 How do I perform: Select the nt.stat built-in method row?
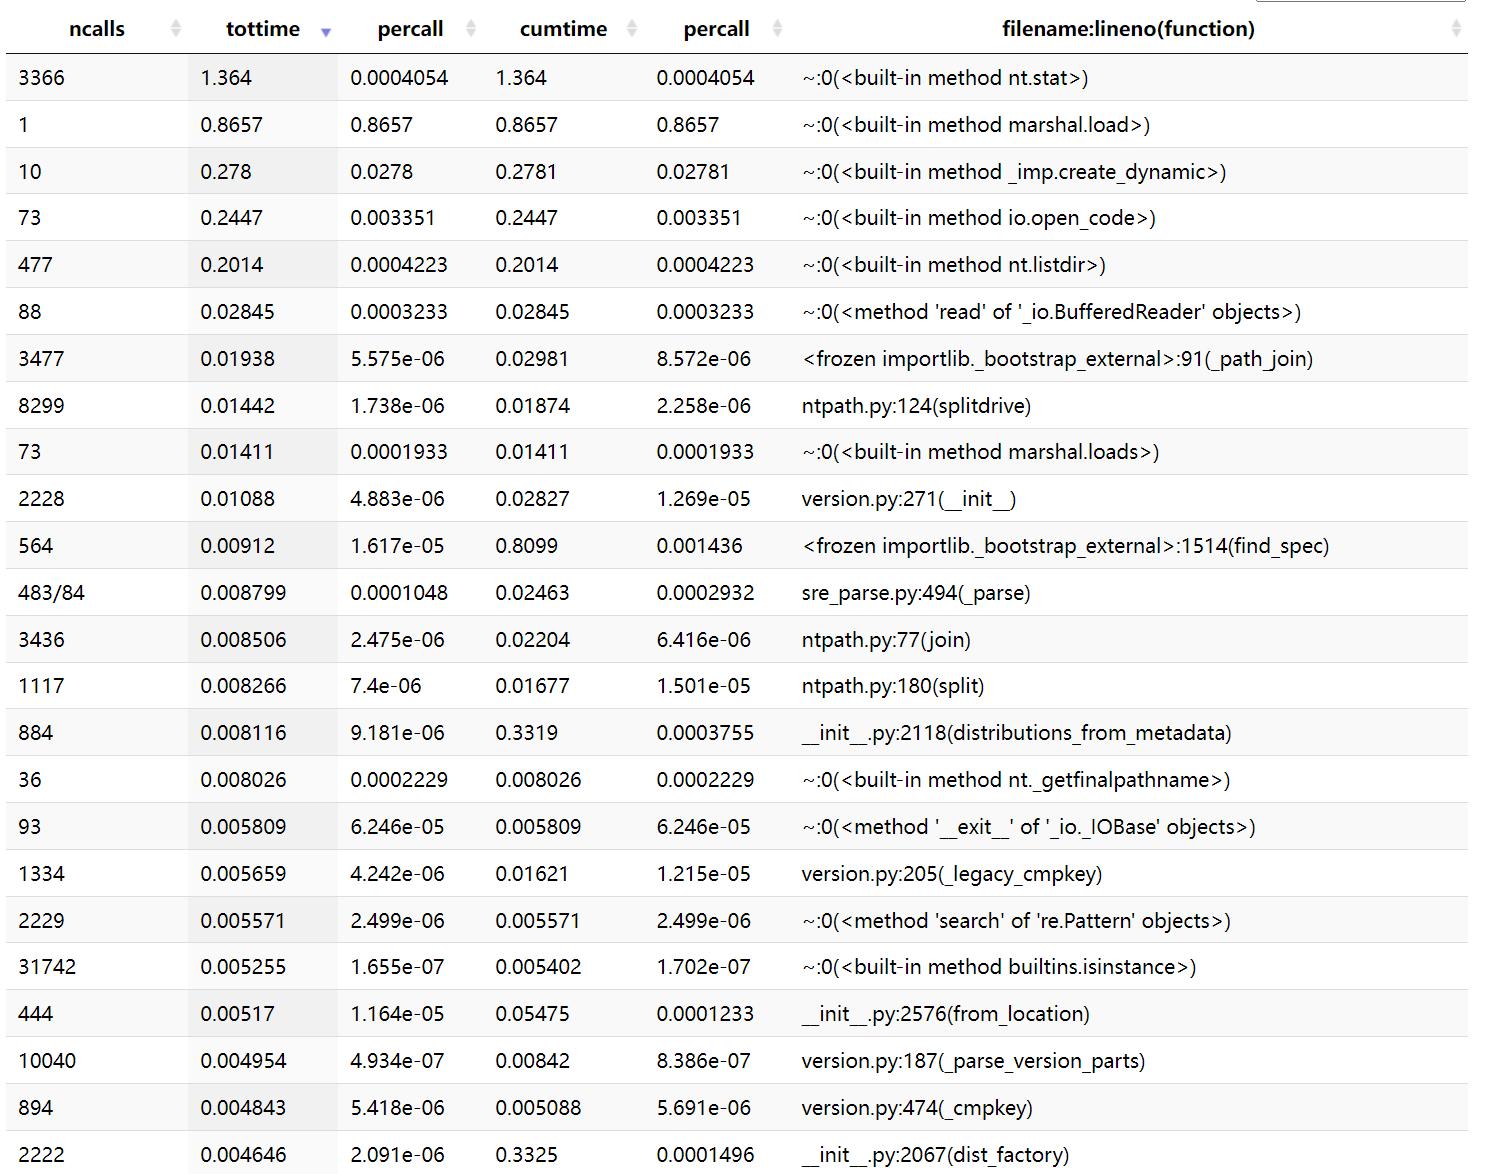click(944, 78)
